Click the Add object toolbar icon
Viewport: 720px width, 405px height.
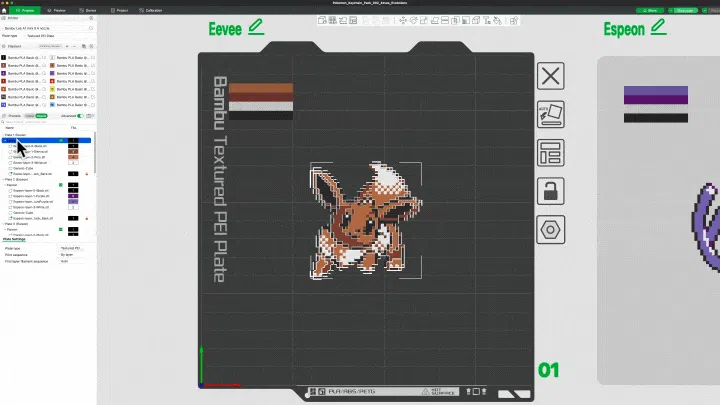pos(322,20)
